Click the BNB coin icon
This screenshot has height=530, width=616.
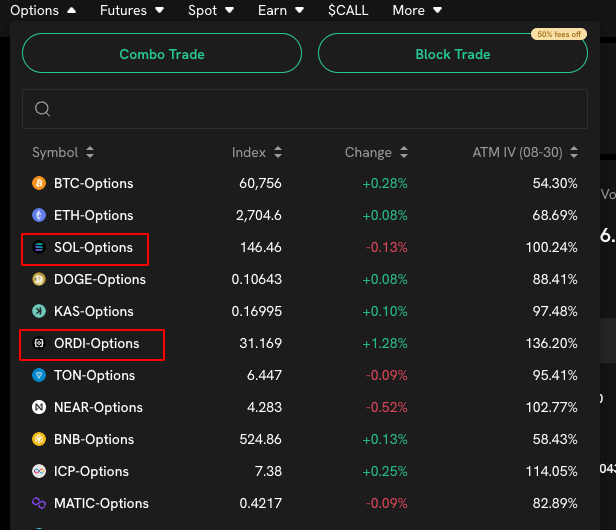point(39,440)
